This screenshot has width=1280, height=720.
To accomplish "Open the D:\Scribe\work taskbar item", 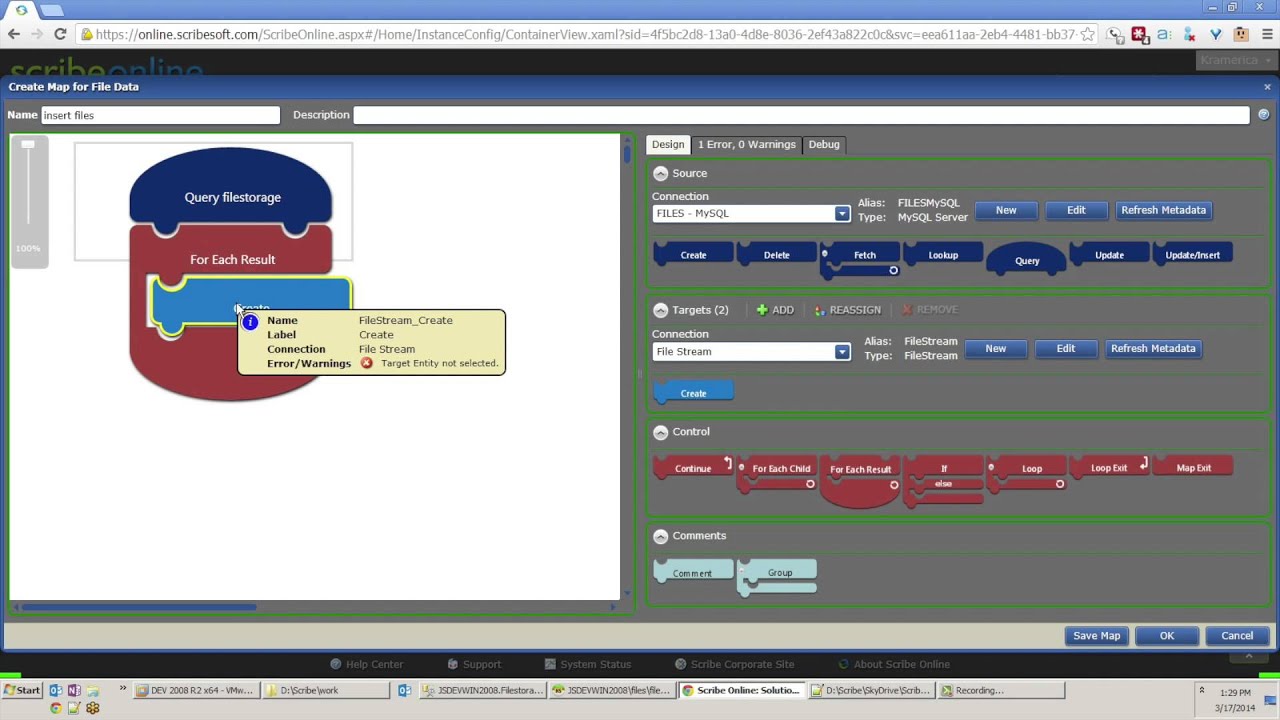I will (325, 690).
